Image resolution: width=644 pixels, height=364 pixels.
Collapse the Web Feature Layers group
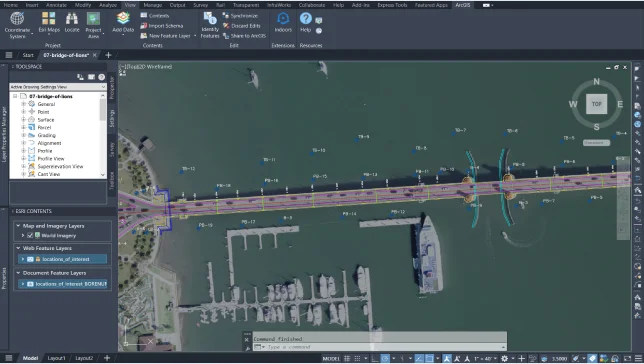[x=18, y=248]
